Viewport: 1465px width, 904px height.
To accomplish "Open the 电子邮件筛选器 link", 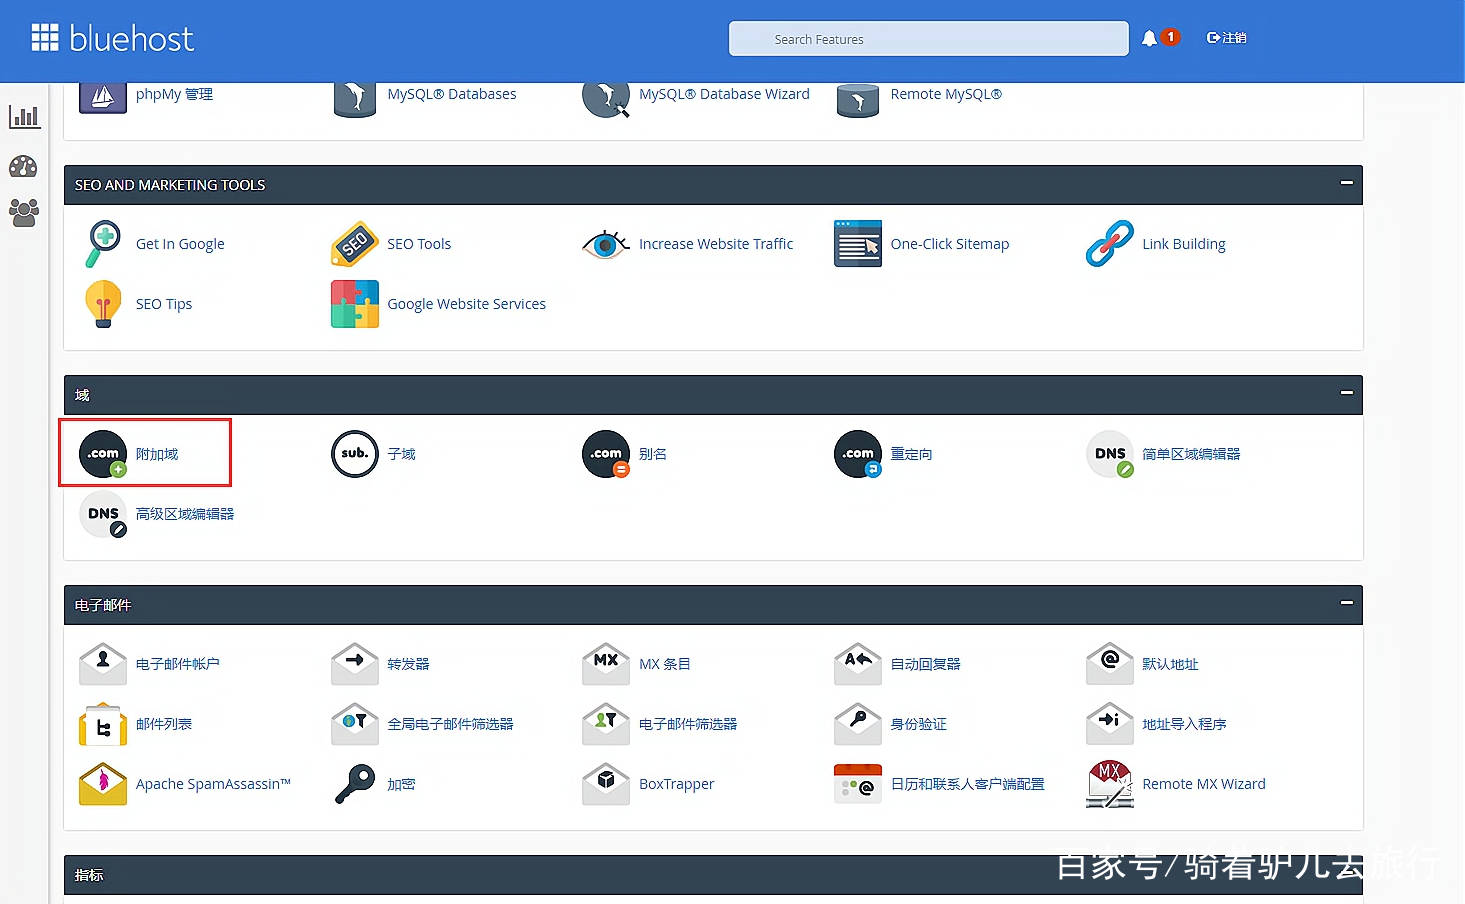I will coord(688,724).
